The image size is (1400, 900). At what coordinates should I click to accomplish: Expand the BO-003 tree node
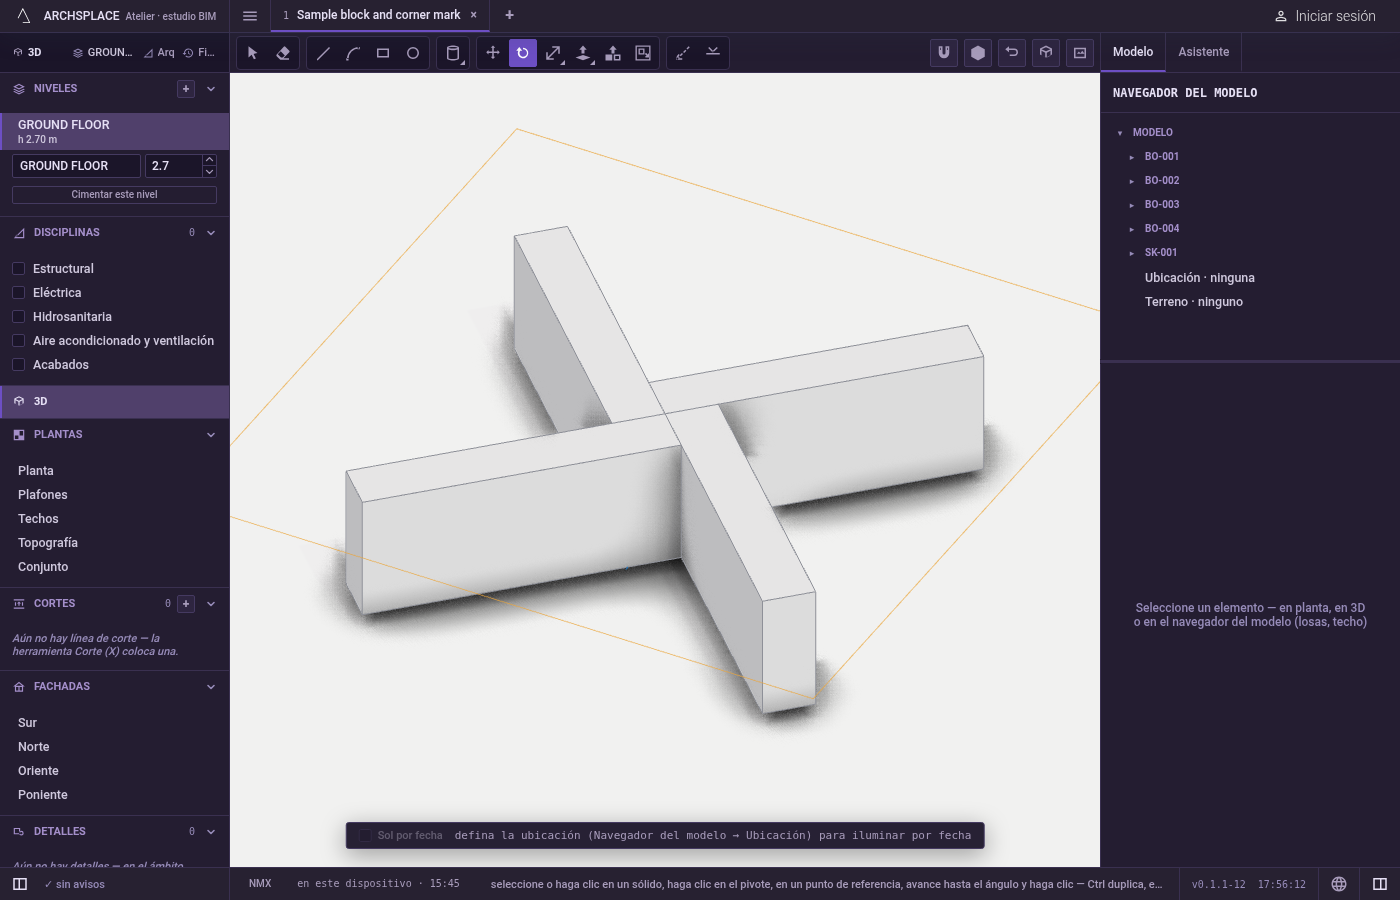coord(1132,205)
